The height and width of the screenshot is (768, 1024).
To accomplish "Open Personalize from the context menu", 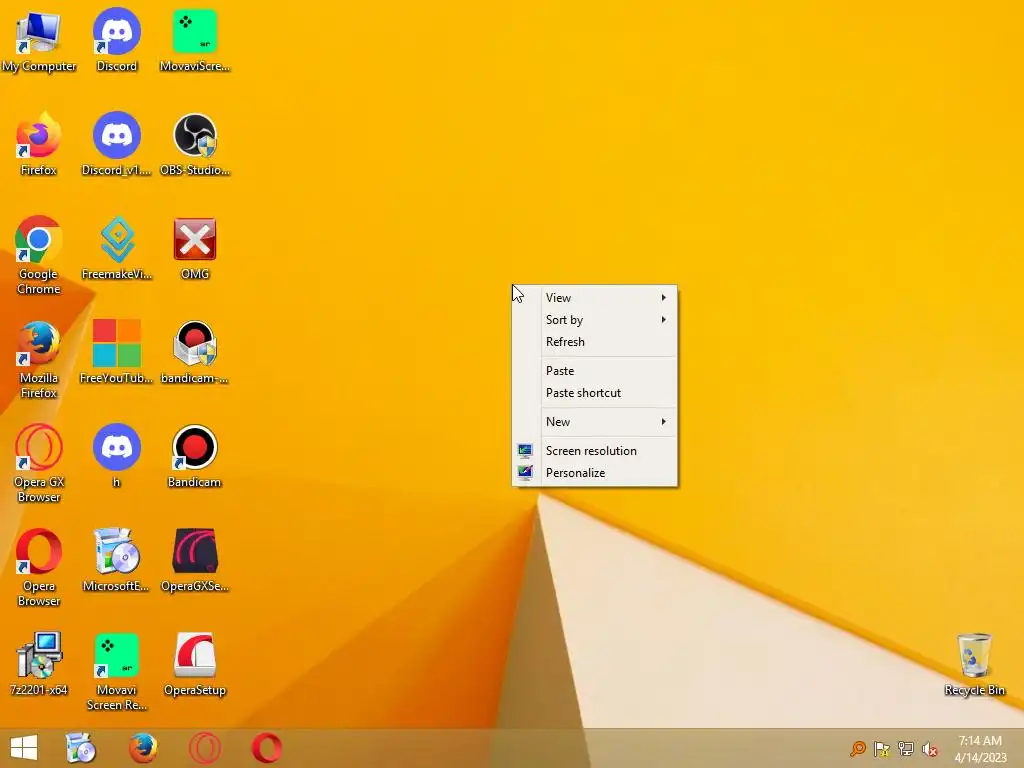I will coord(594,473).
